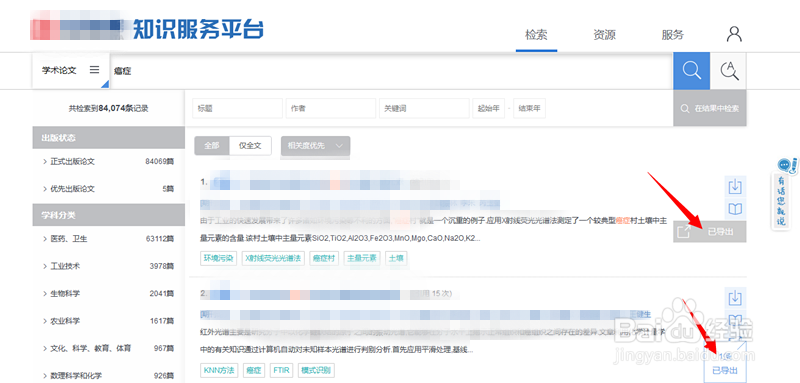Viewport: 800px width, 383px height.
Task: Focus the main search box containing 癌症
Action: click(391, 71)
